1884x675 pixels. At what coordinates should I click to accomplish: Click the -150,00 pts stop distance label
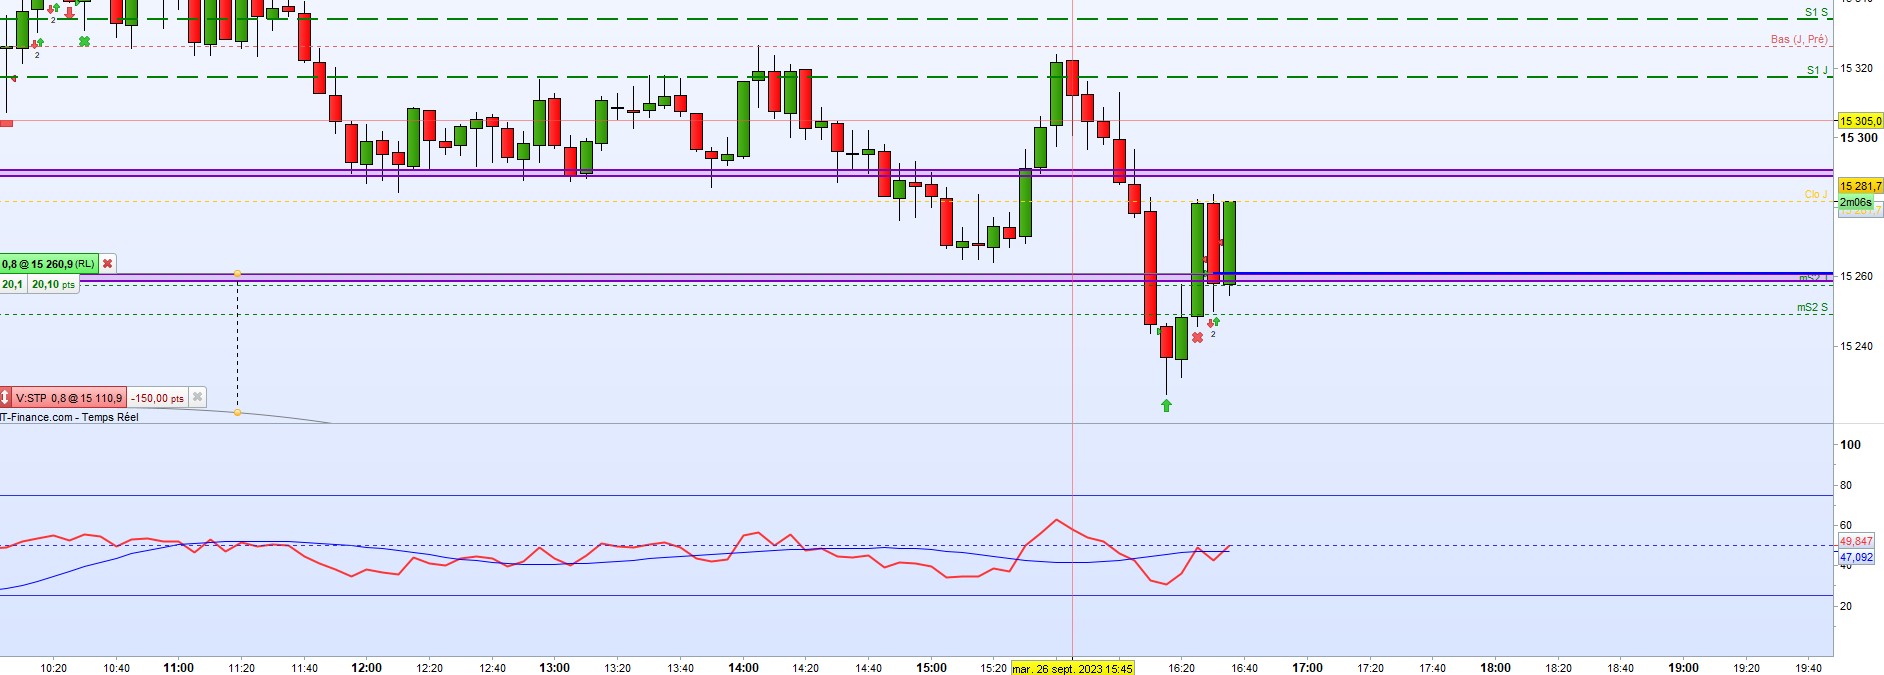click(x=158, y=398)
